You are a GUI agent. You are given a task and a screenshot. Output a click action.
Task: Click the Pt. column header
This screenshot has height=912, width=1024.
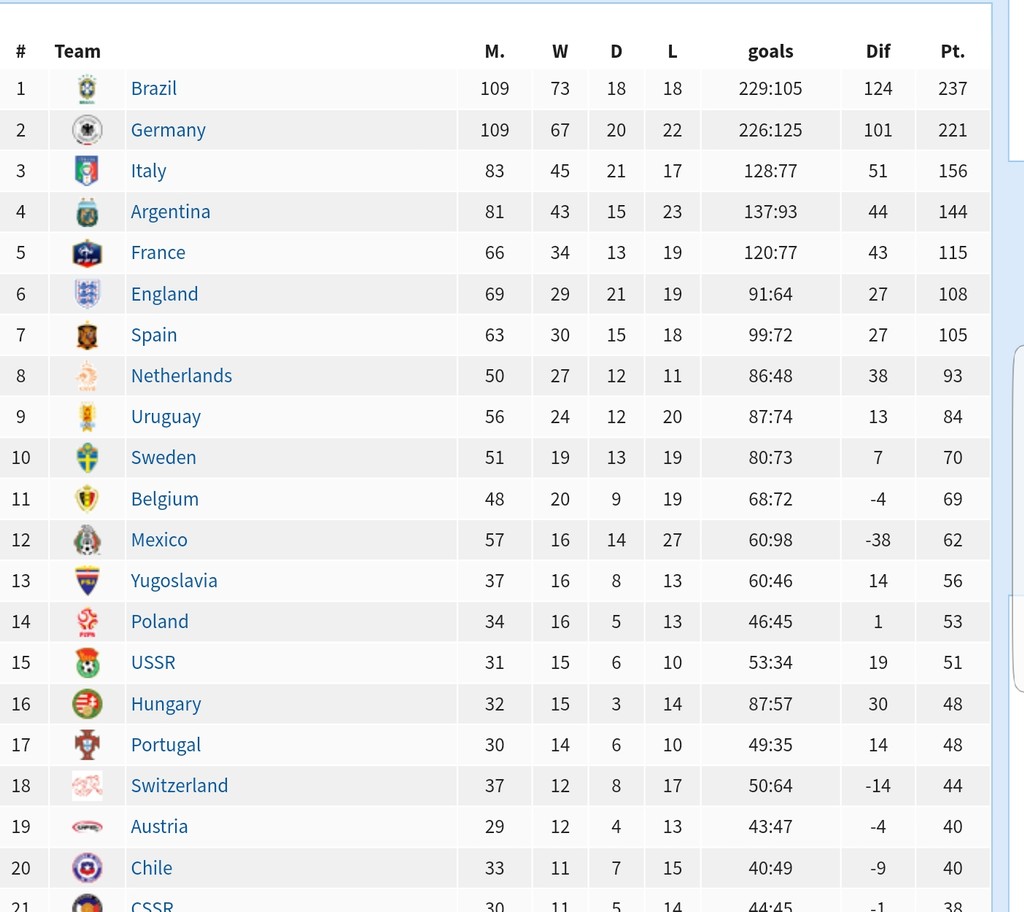(952, 51)
